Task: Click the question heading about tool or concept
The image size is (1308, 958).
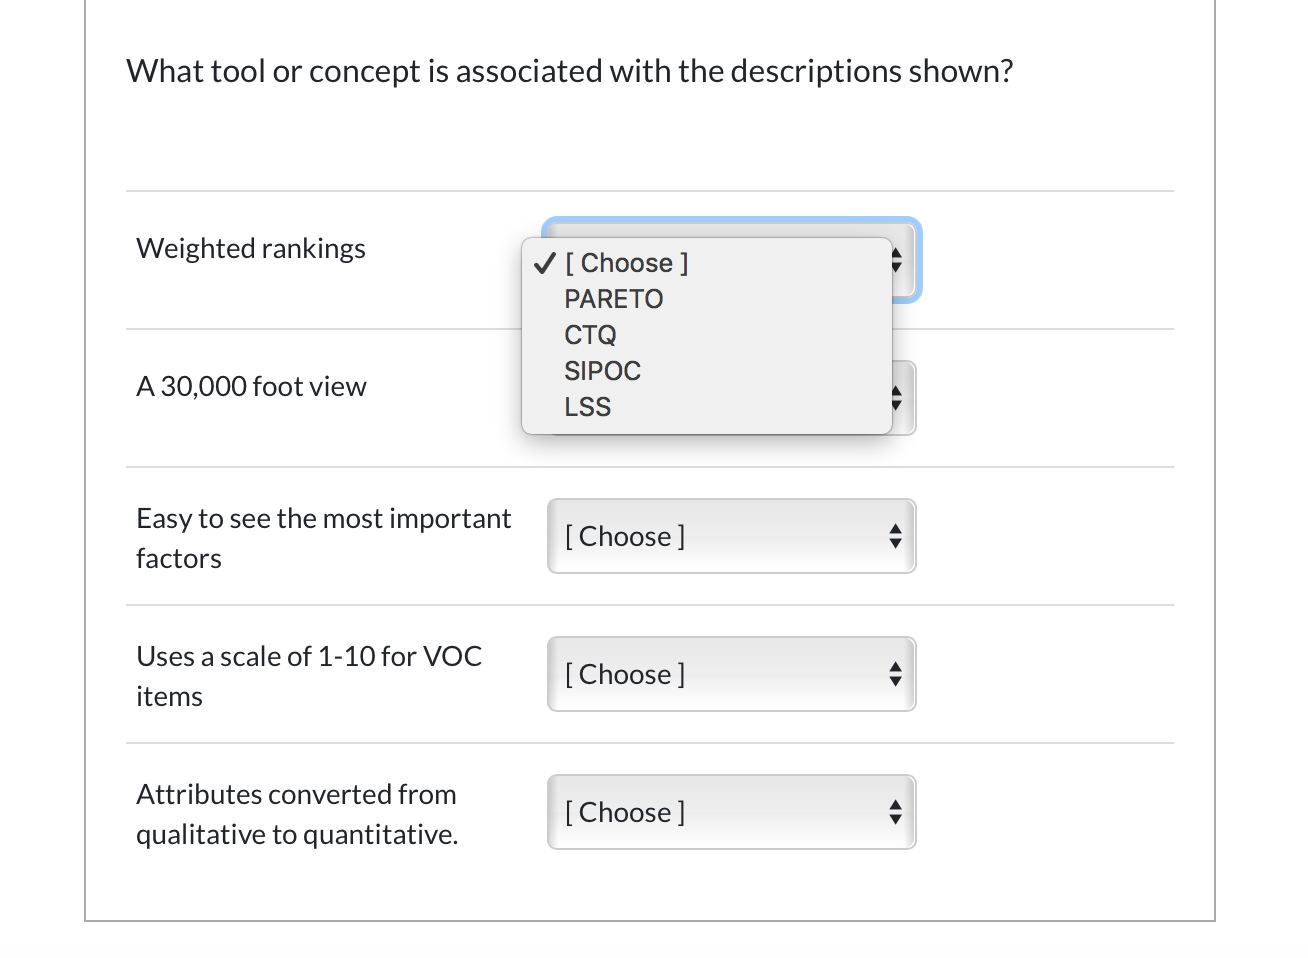Action: [569, 71]
